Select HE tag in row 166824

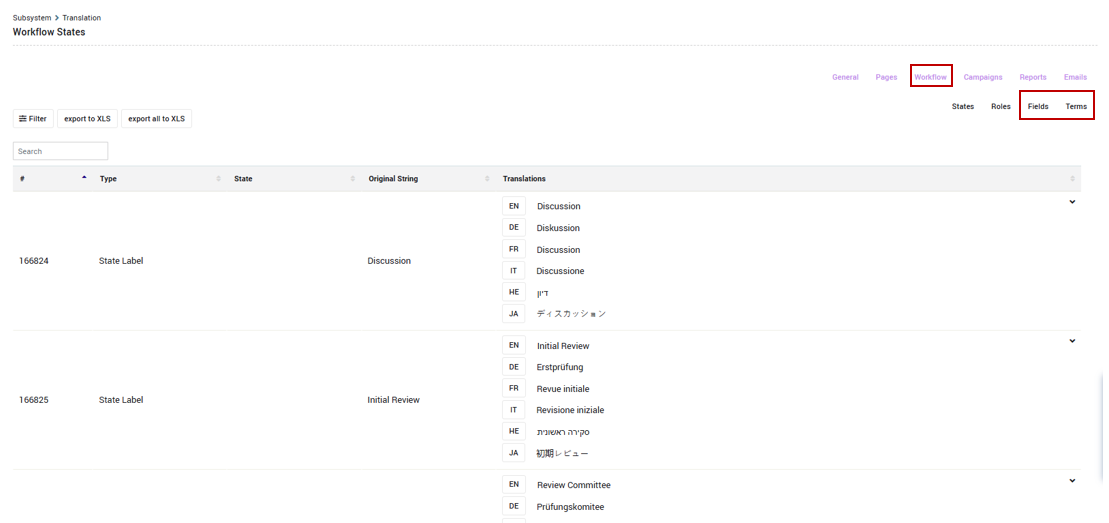(x=514, y=292)
